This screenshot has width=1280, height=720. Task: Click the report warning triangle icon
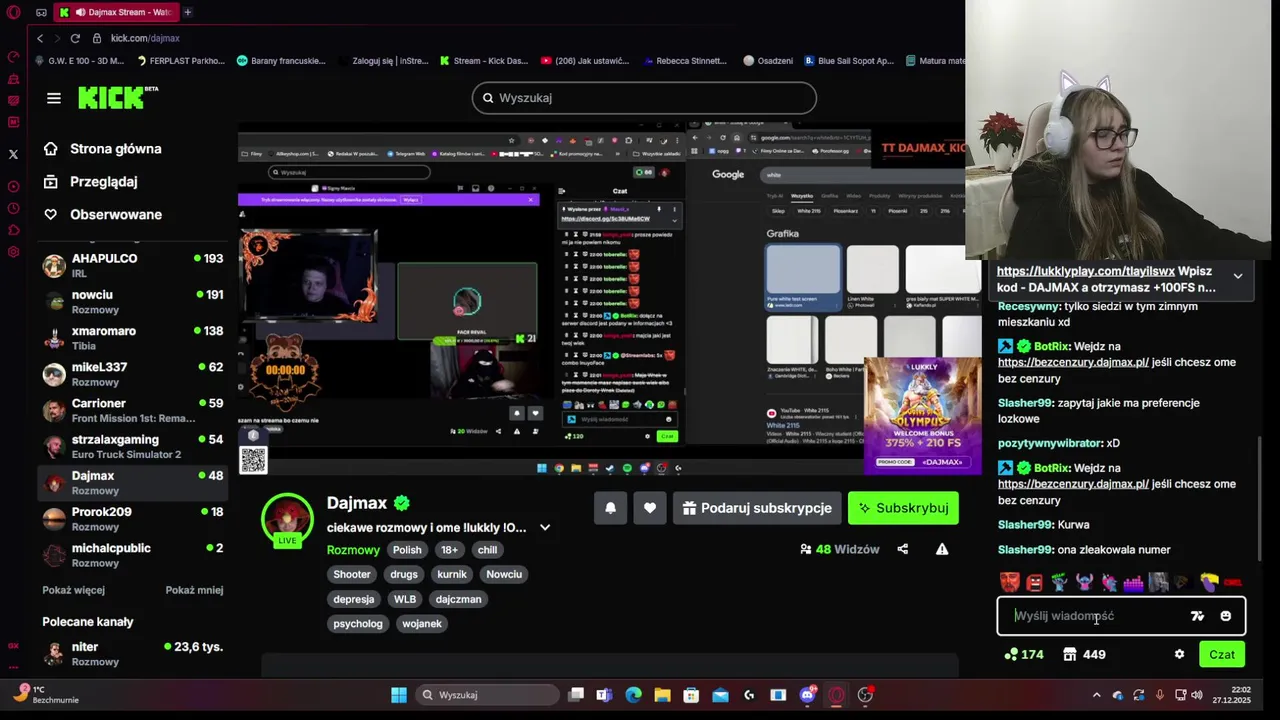pyautogui.click(x=942, y=549)
